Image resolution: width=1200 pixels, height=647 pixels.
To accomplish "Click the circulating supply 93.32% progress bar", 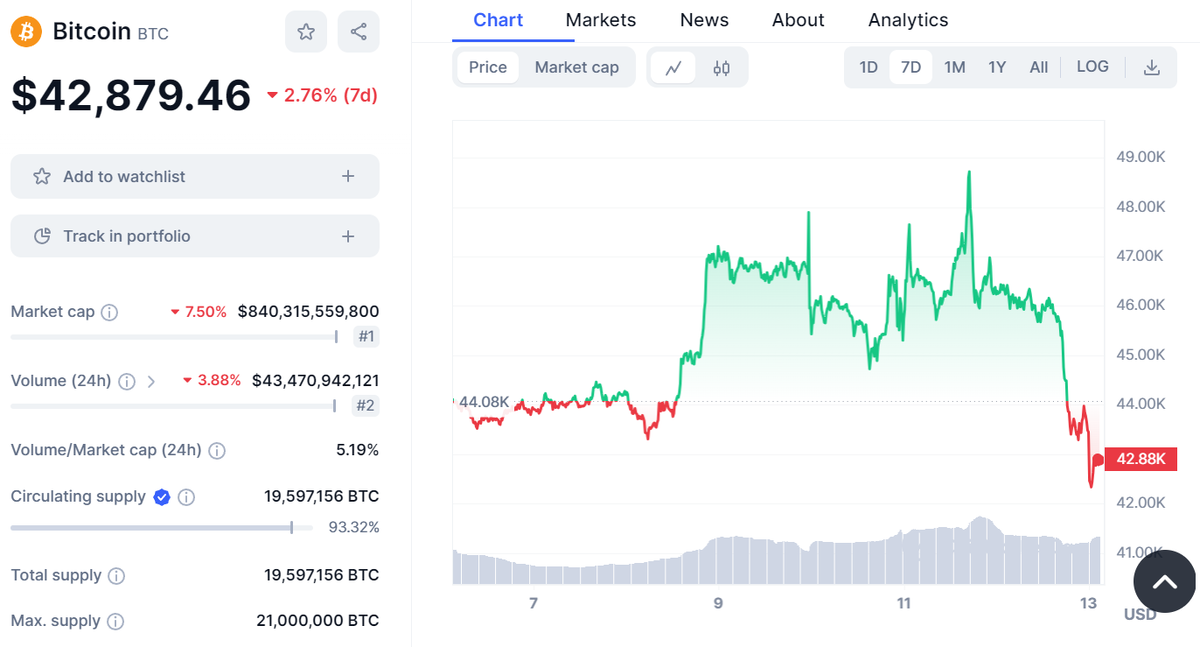I will tap(162, 527).
